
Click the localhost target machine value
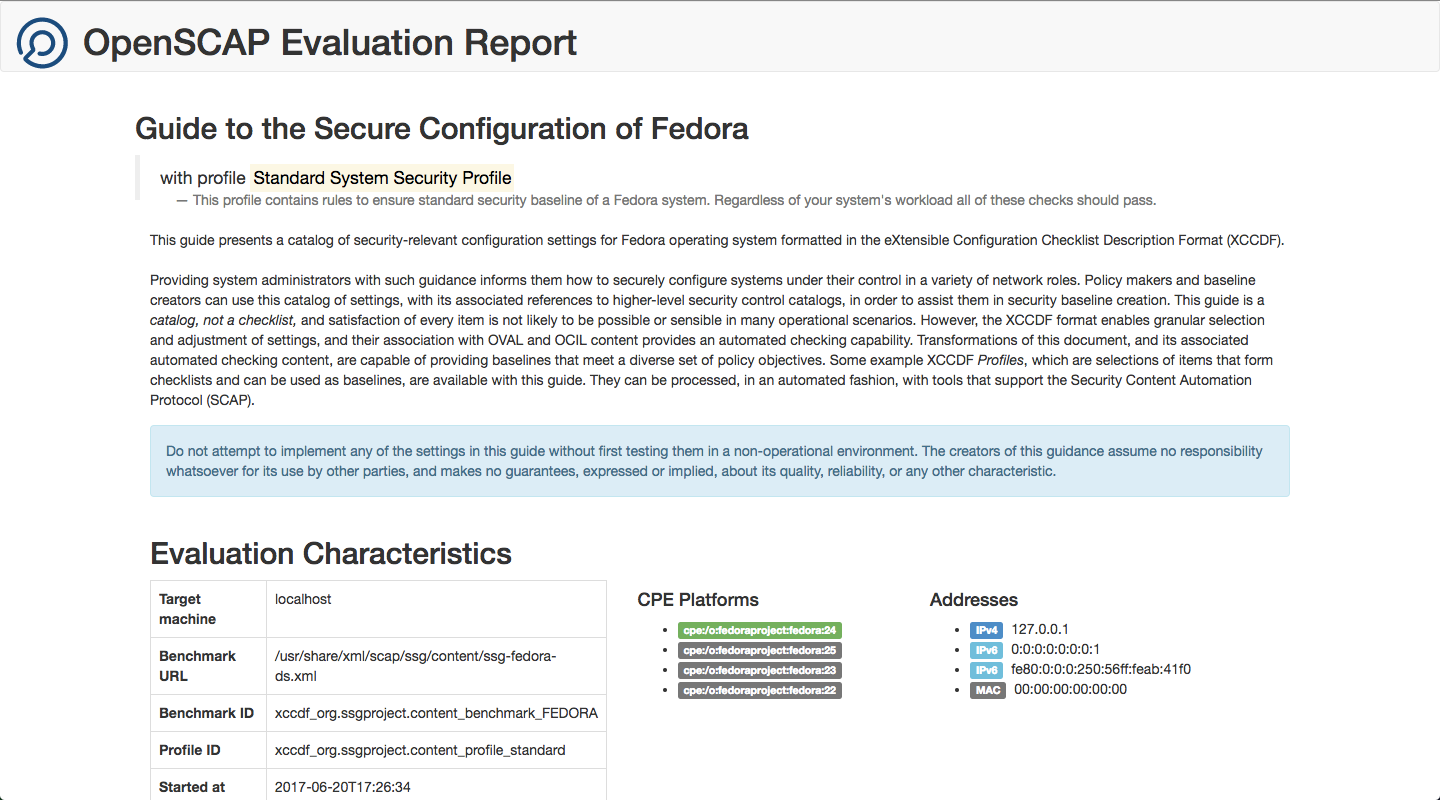tap(303, 599)
